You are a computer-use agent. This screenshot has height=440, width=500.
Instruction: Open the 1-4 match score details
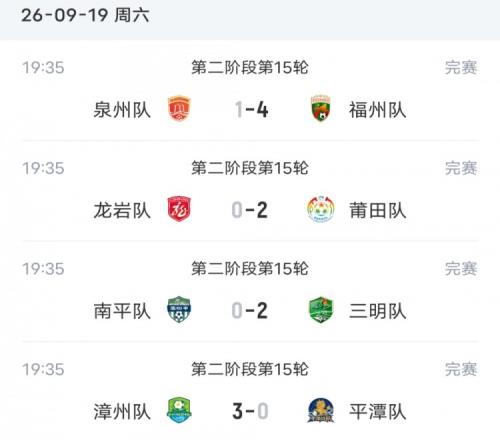[x=251, y=109]
